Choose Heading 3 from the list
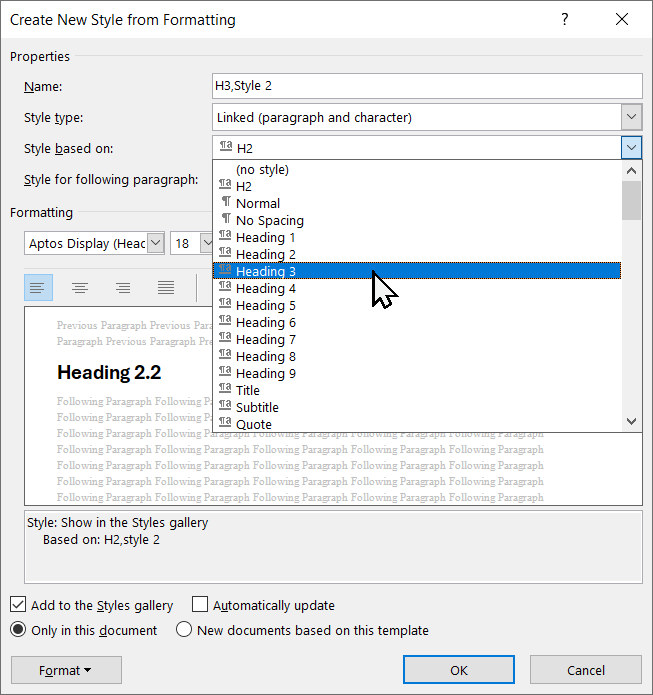The image size is (653, 695). point(266,271)
